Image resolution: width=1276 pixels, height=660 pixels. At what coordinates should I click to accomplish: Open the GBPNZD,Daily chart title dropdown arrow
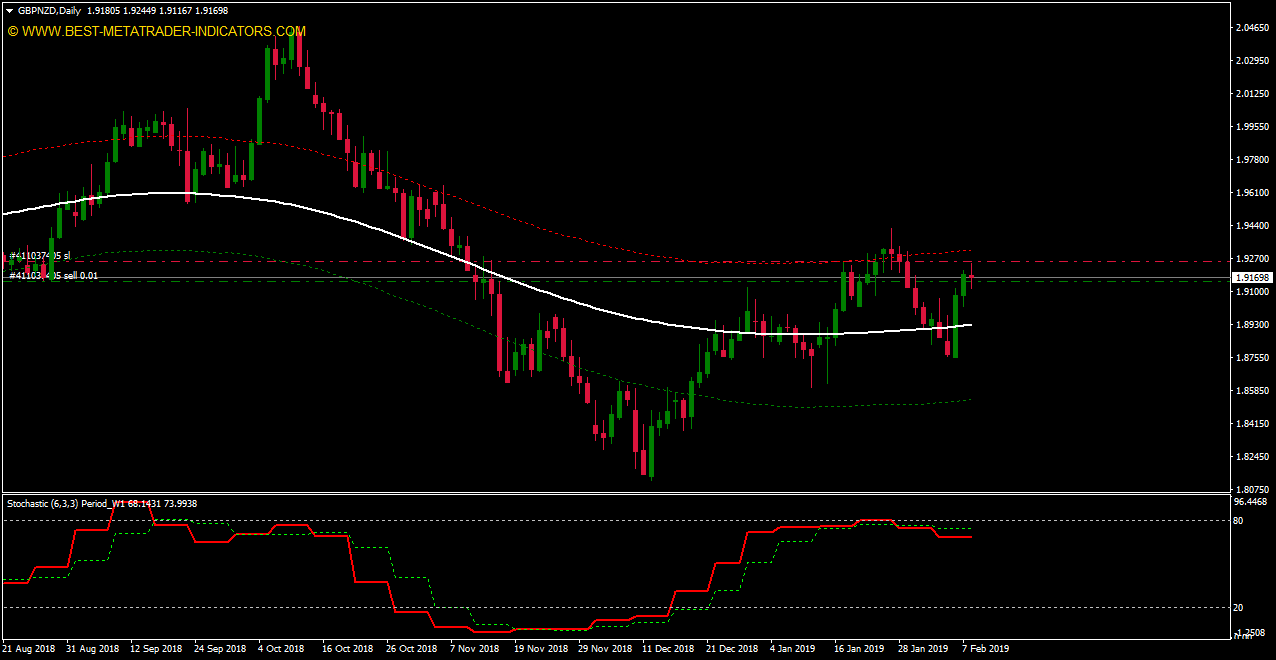tap(9, 10)
